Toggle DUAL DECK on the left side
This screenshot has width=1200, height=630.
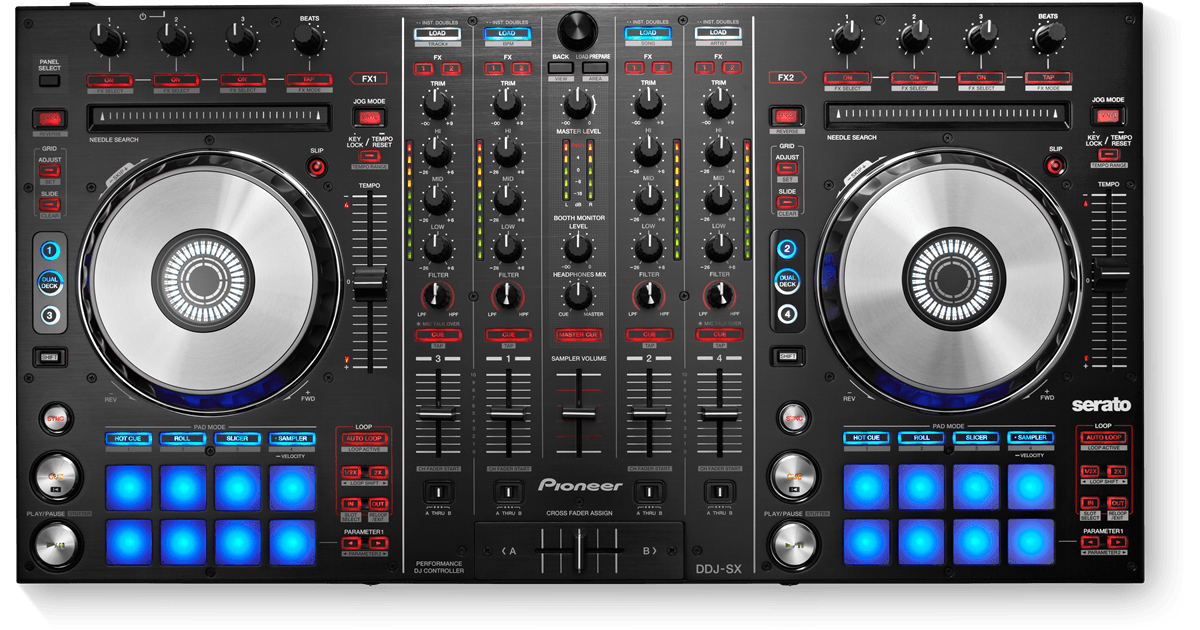[x=50, y=283]
